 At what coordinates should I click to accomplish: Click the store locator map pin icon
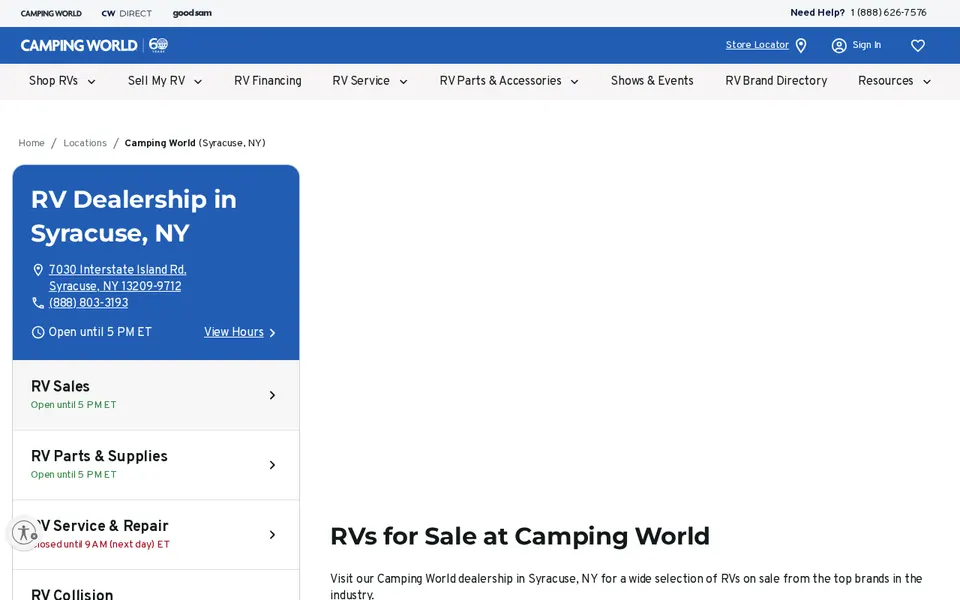[x=801, y=45]
